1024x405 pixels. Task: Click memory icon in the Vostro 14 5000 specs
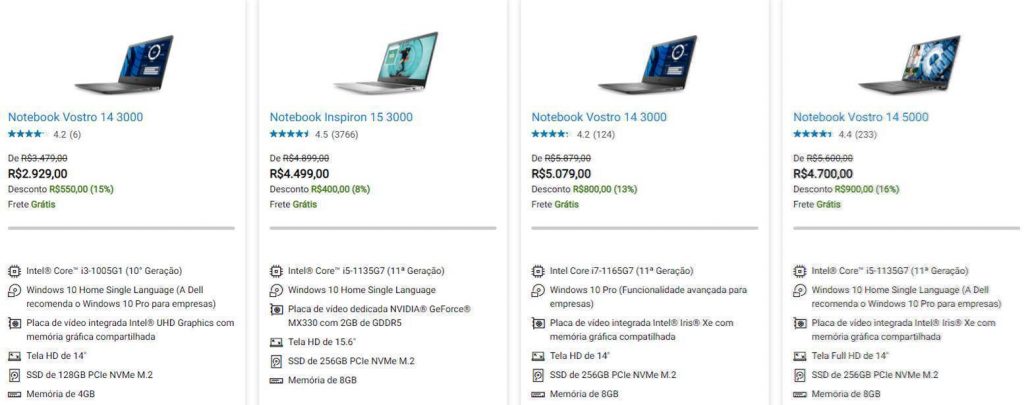tap(800, 395)
